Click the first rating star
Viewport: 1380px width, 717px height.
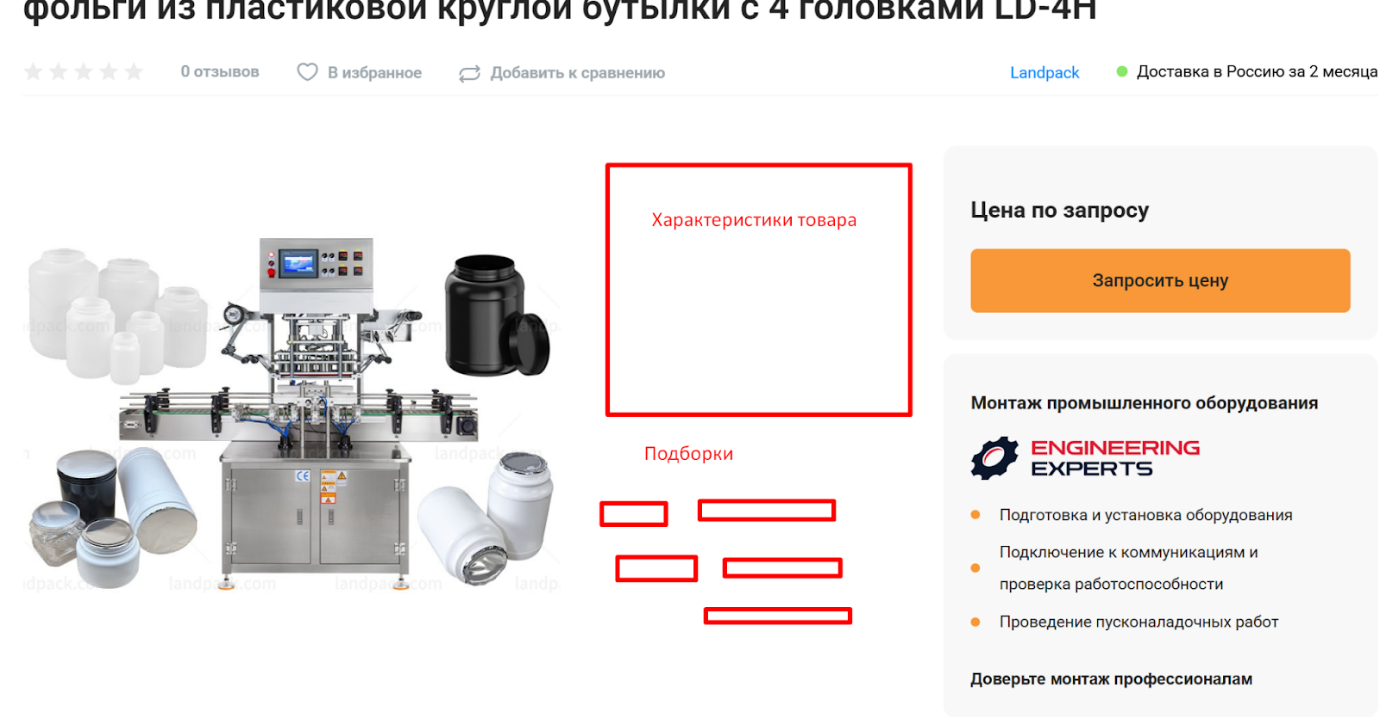[x=33, y=72]
